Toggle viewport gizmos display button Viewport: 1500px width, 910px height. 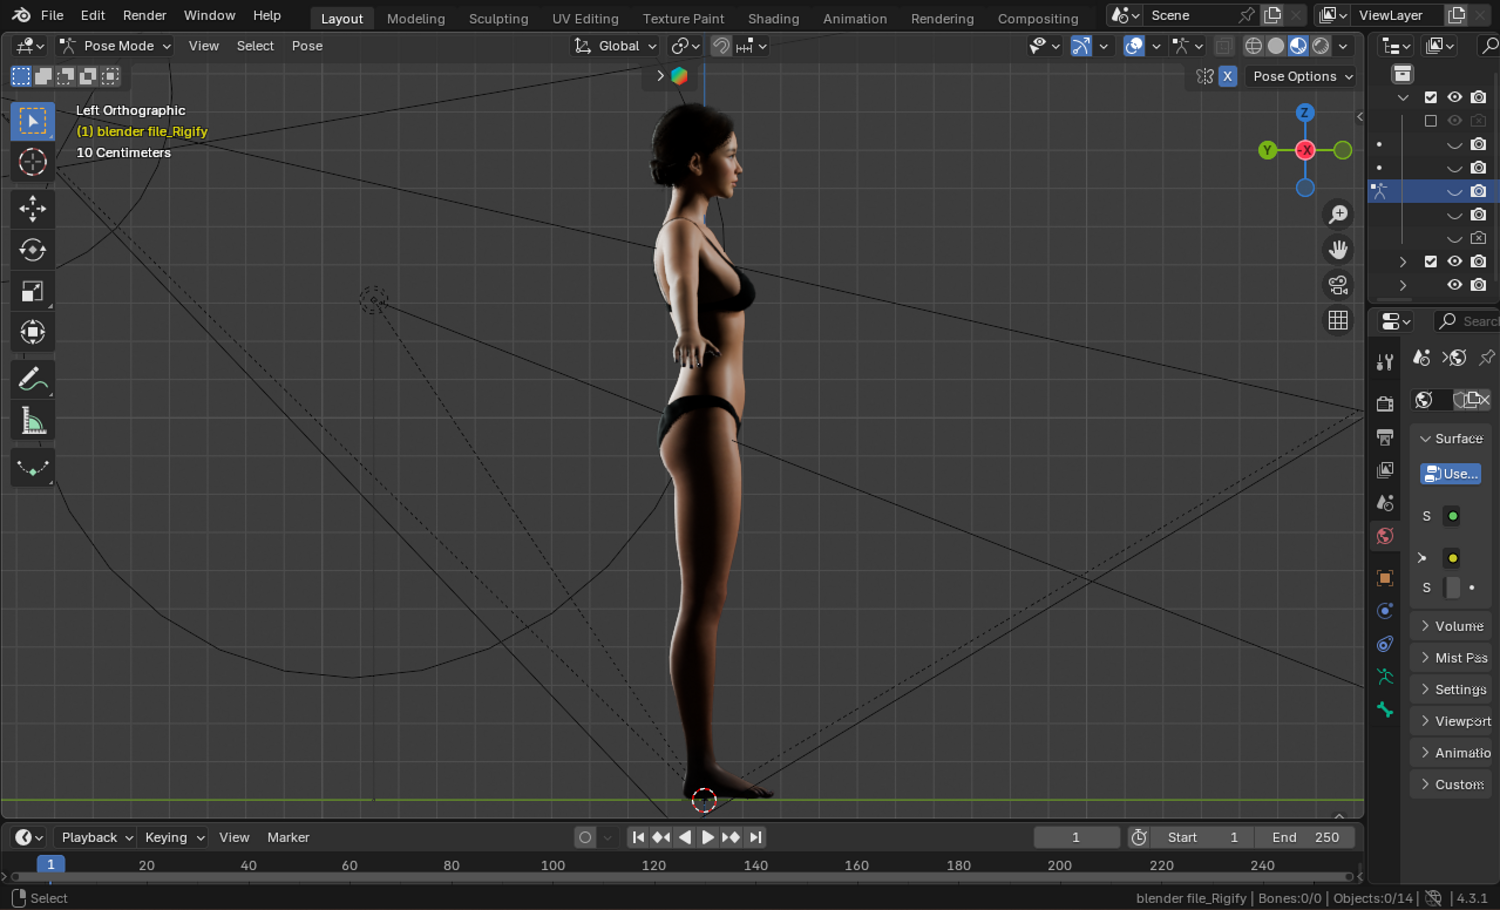click(x=1081, y=46)
